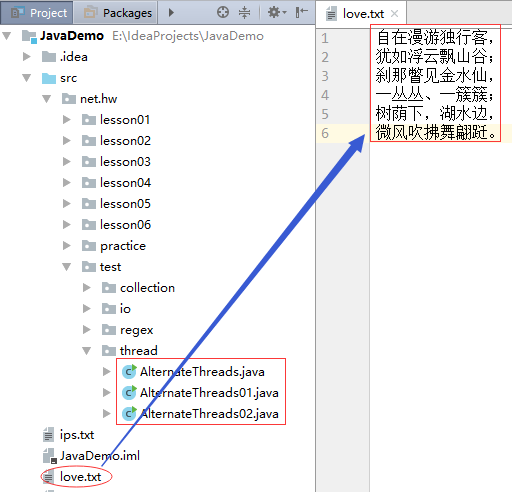Select JavaDemo.iml in the project tree
The image size is (512, 492).
pyautogui.click(x=100, y=456)
